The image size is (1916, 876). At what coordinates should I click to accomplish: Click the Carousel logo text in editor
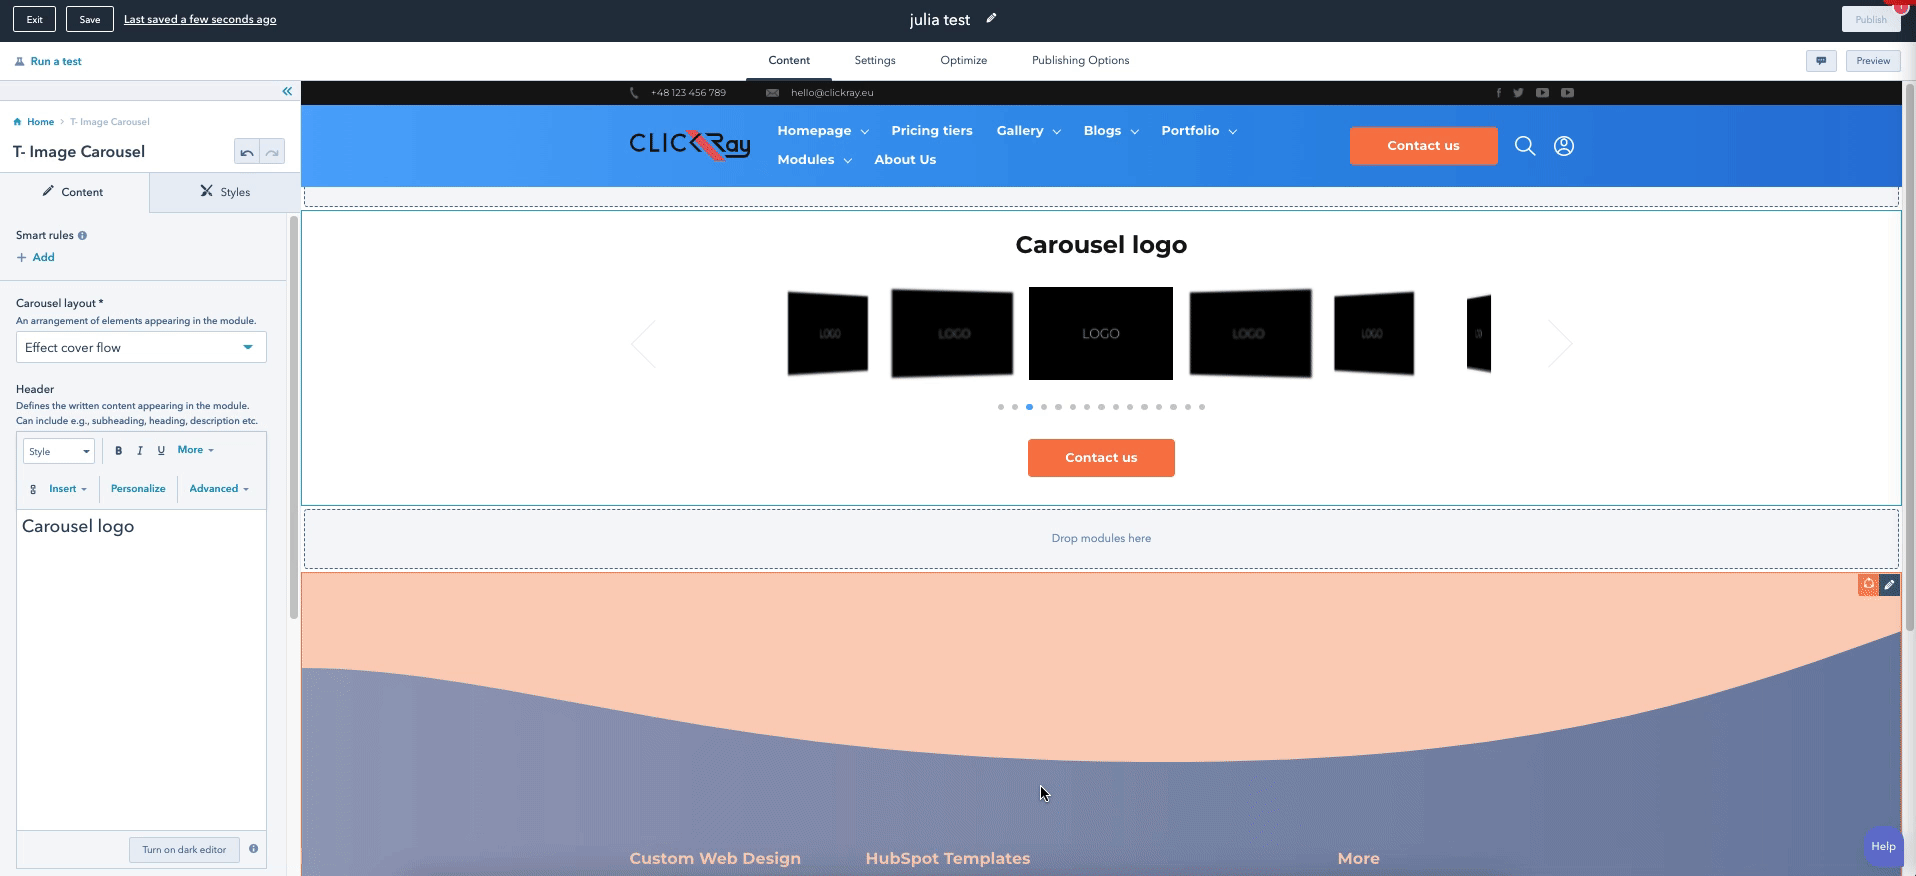tap(78, 527)
